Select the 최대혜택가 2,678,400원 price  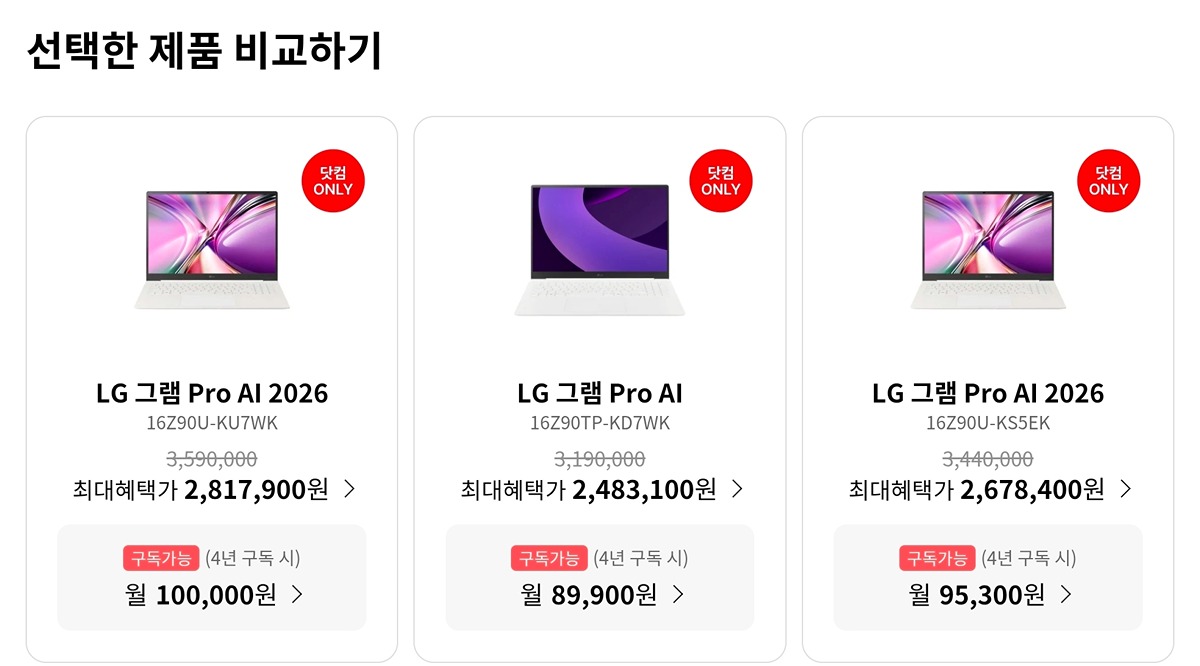click(x=976, y=489)
